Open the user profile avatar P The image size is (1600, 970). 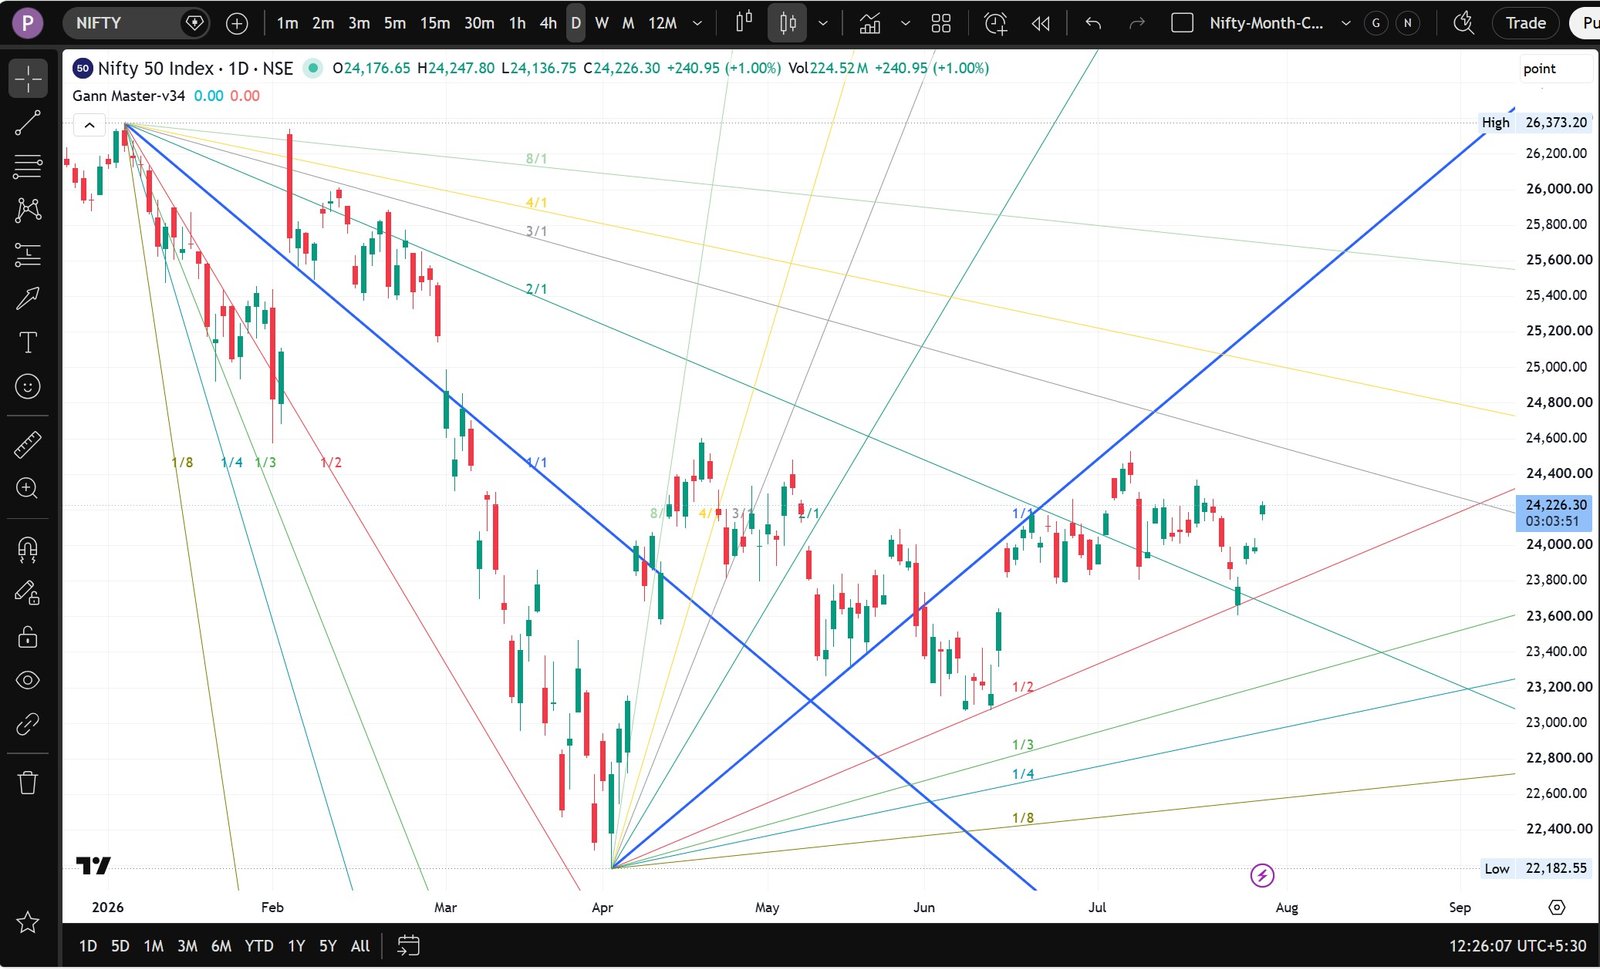coord(27,23)
